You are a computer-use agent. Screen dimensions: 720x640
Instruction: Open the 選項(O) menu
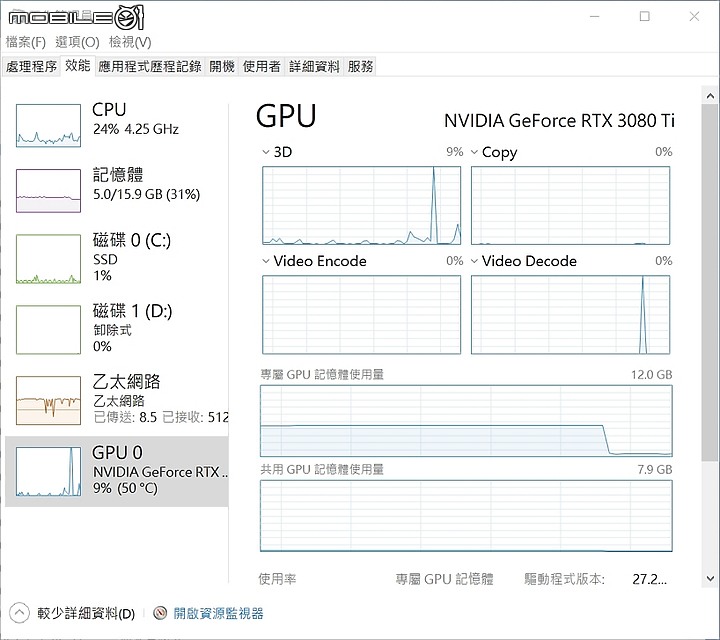(77, 42)
